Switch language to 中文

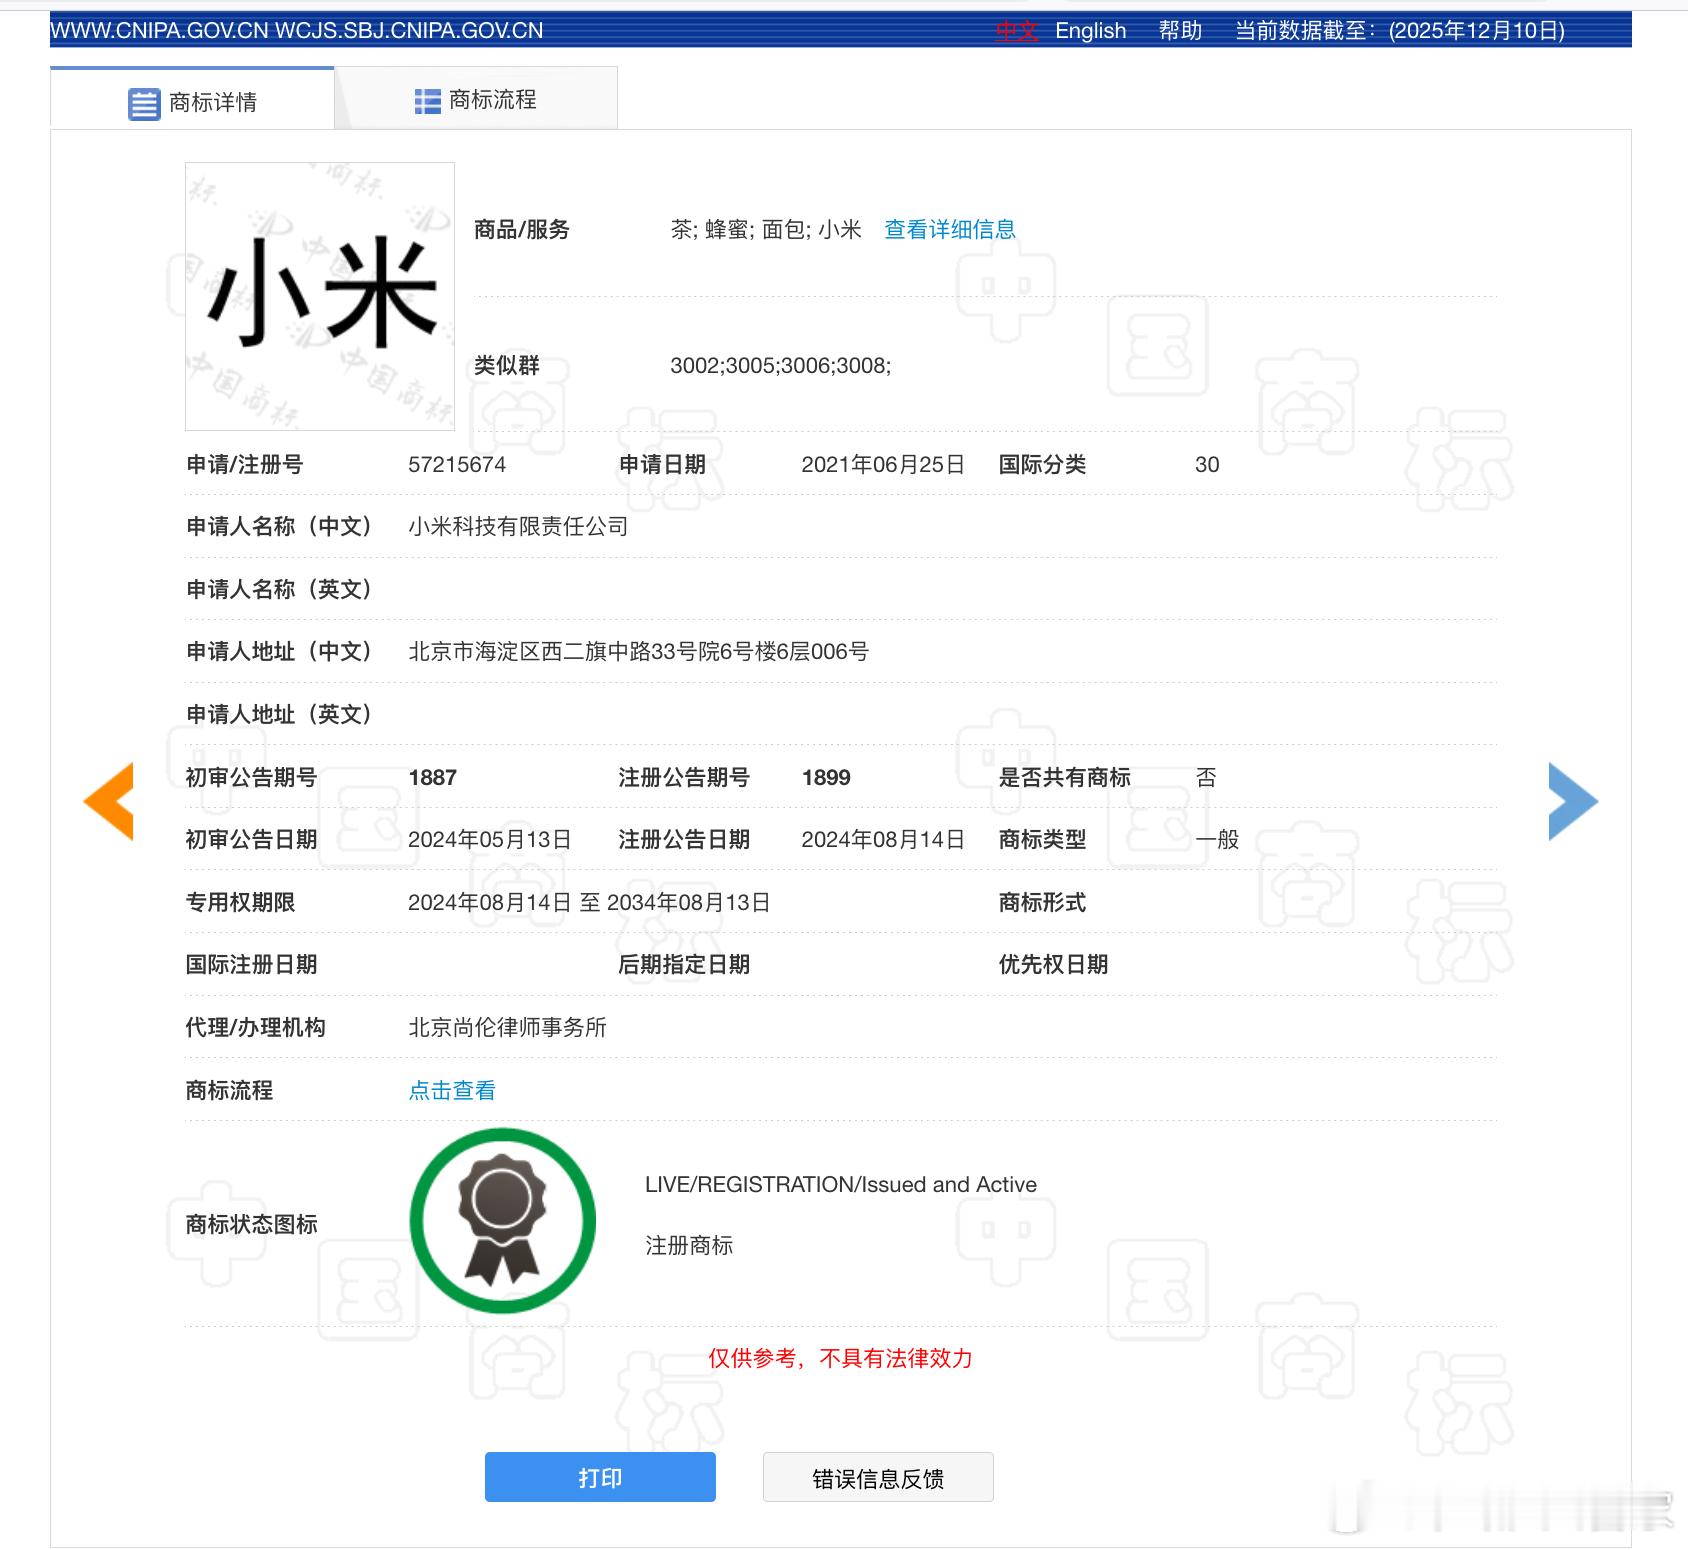point(1017,31)
